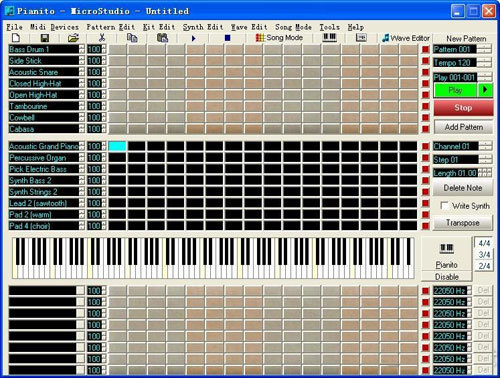Screen dimensions: 500x378
Task: Open the Bass Drum 1 instrument dropdown
Action: click(x=82, y=49)
